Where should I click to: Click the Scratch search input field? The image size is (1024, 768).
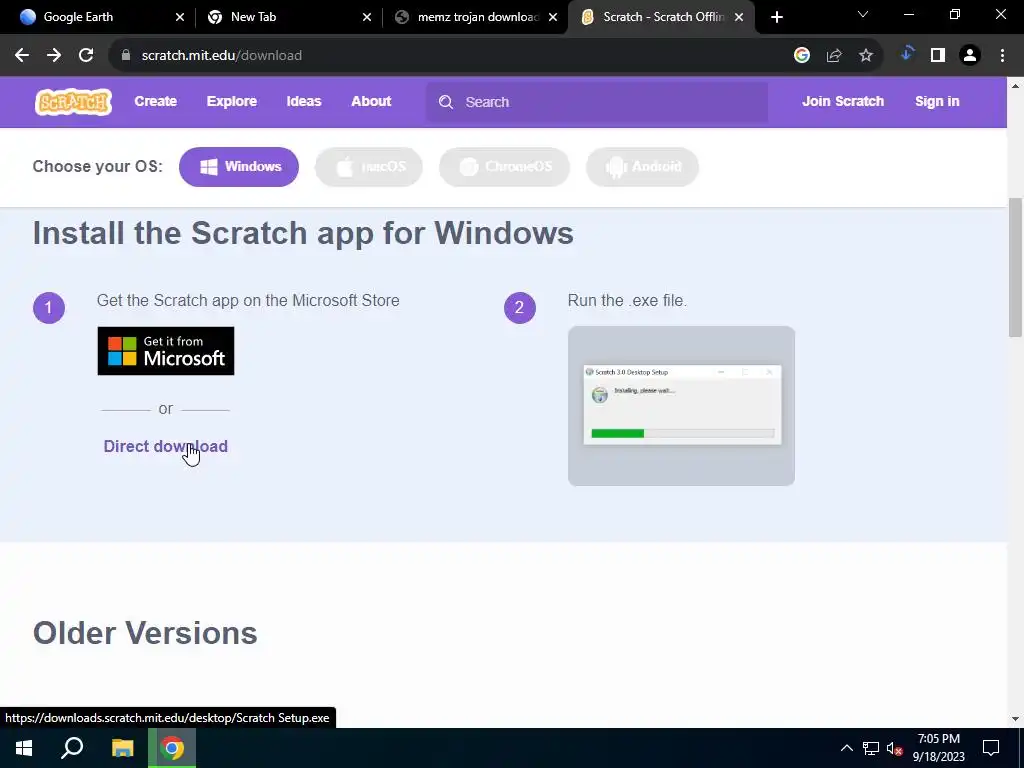(597, 102)
